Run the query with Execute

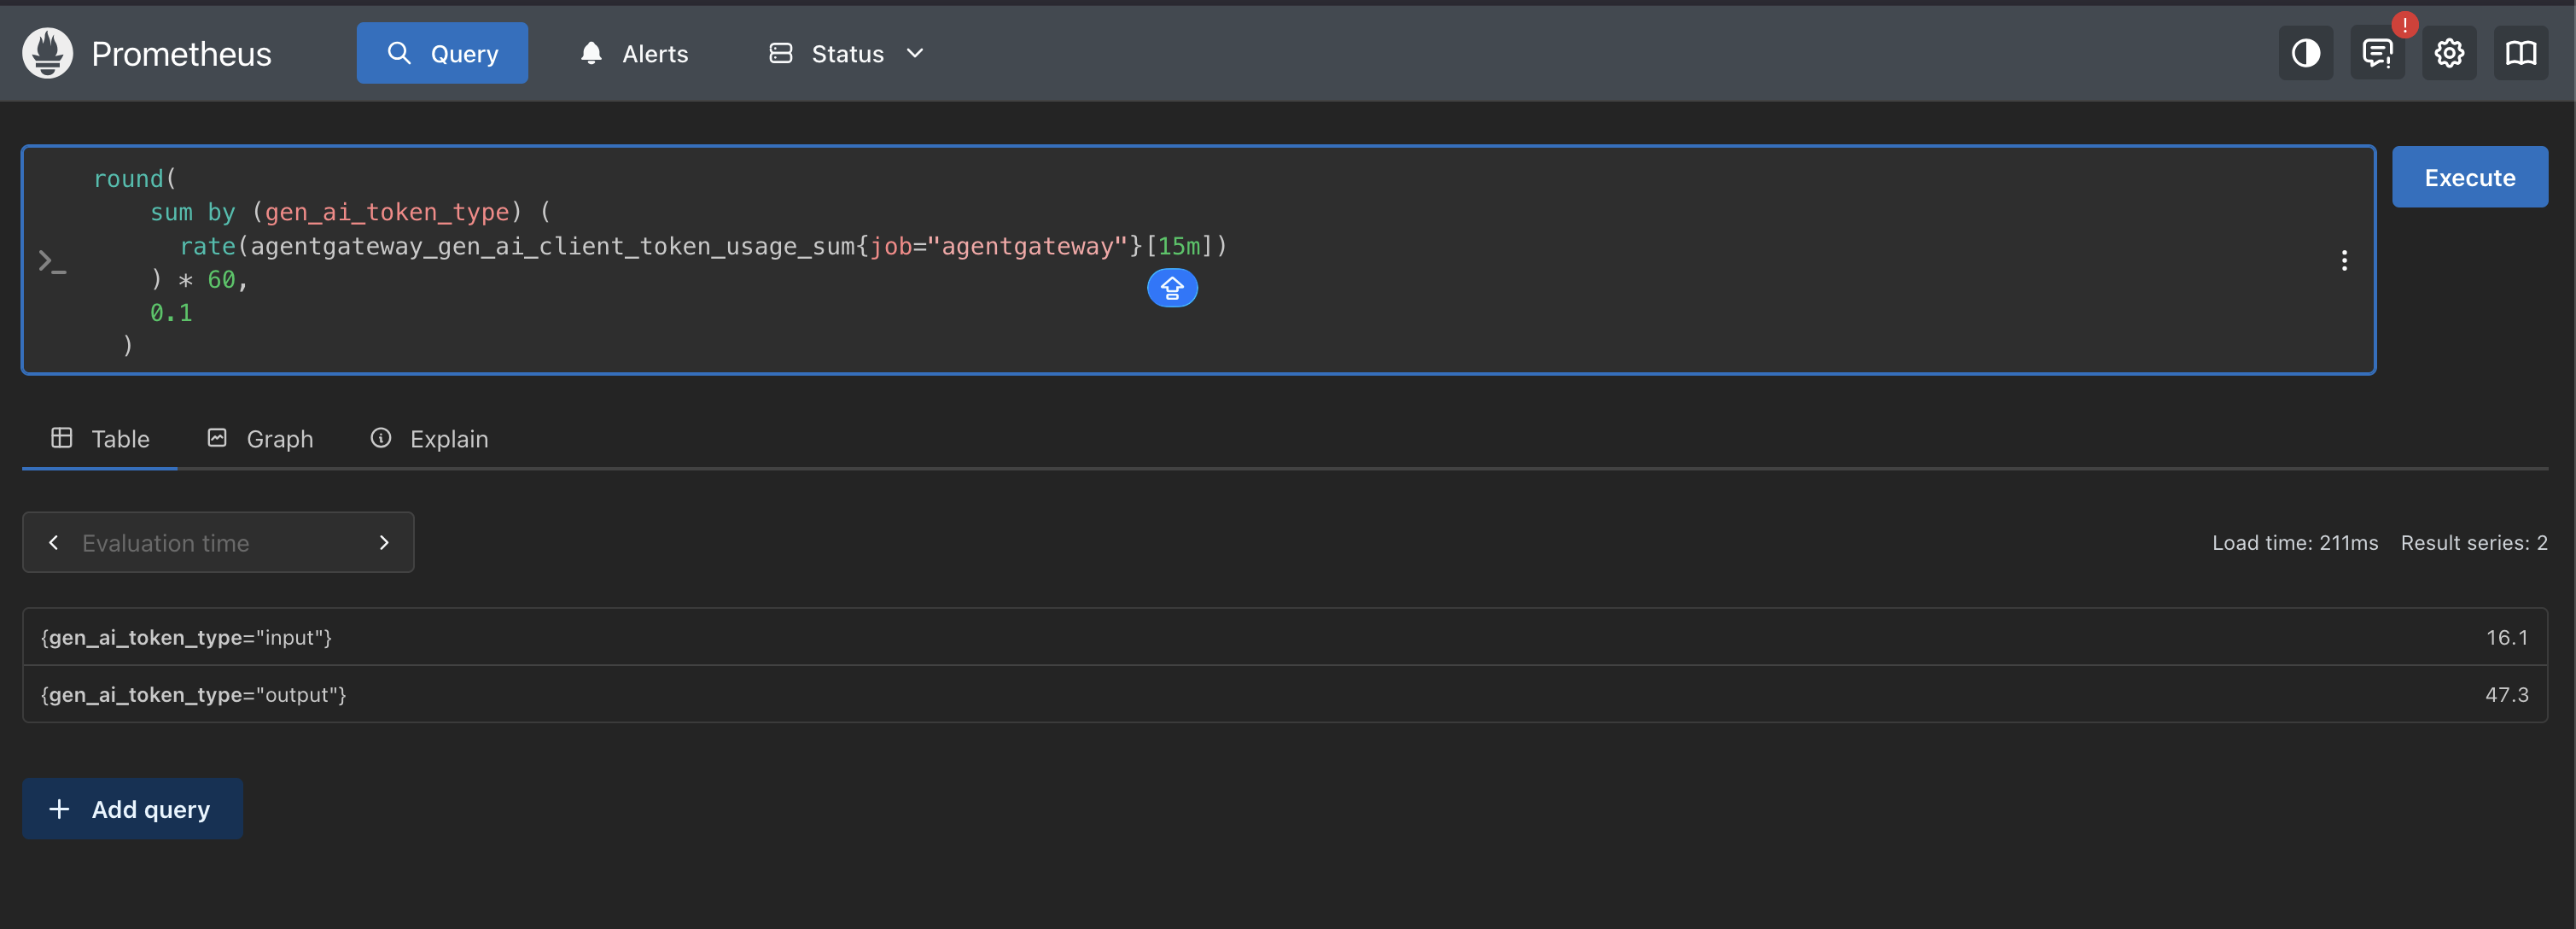(x=2469, y=177)
